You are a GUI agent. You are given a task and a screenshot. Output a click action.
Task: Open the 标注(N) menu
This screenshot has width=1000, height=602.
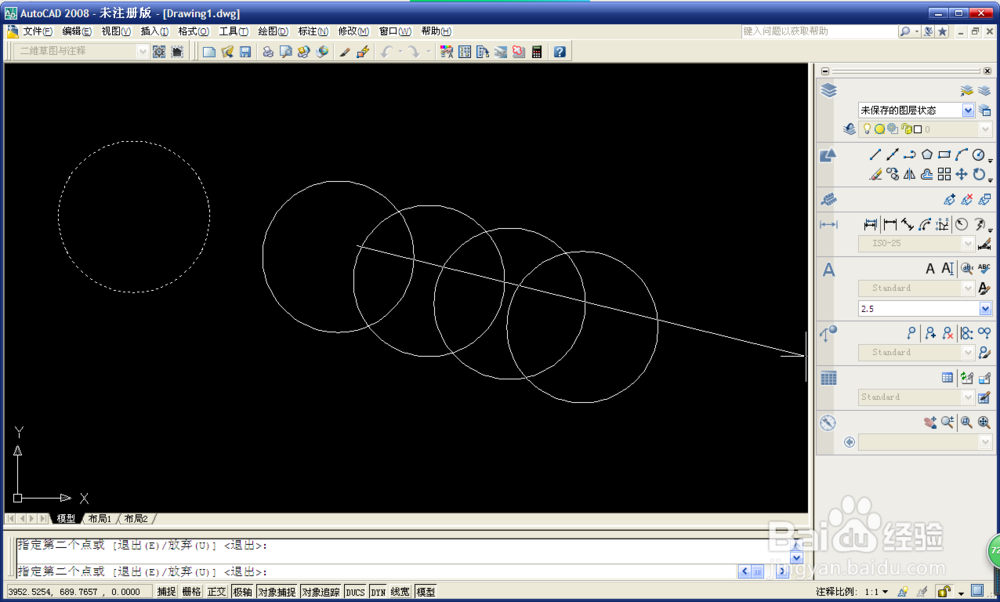coord(313,31)
